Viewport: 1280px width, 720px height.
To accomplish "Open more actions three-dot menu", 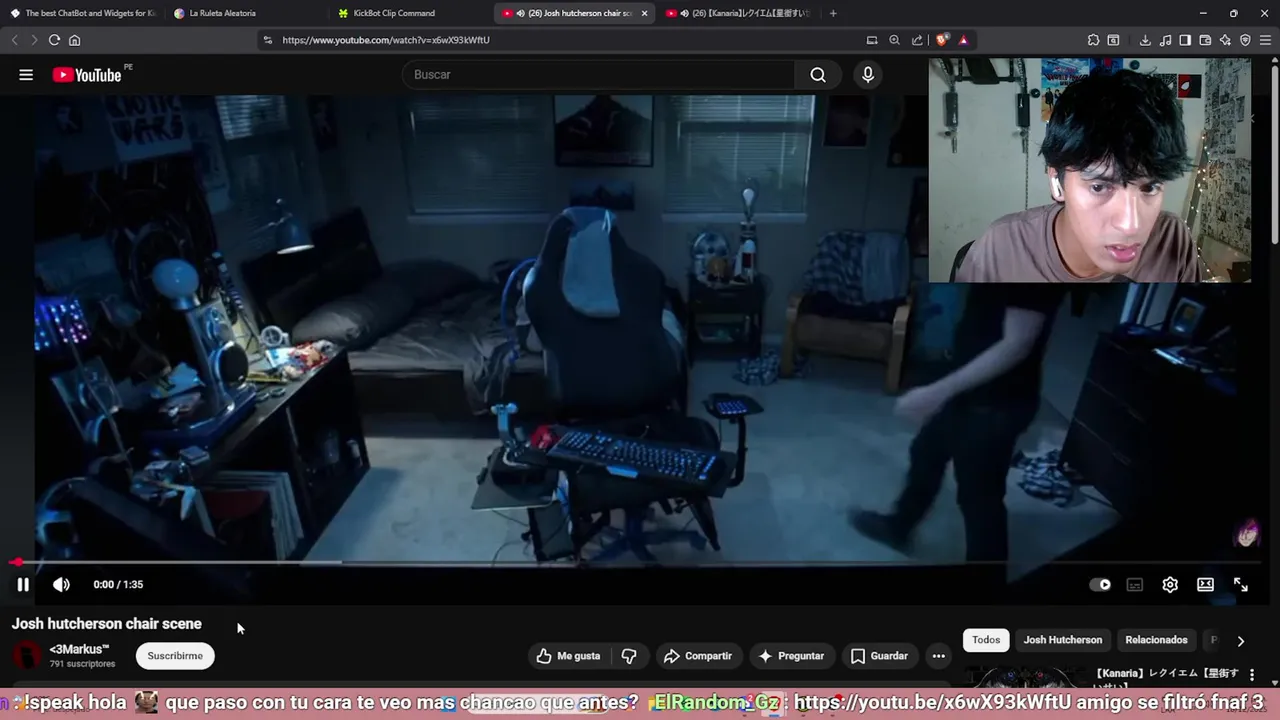I will (x=938, y=656).
